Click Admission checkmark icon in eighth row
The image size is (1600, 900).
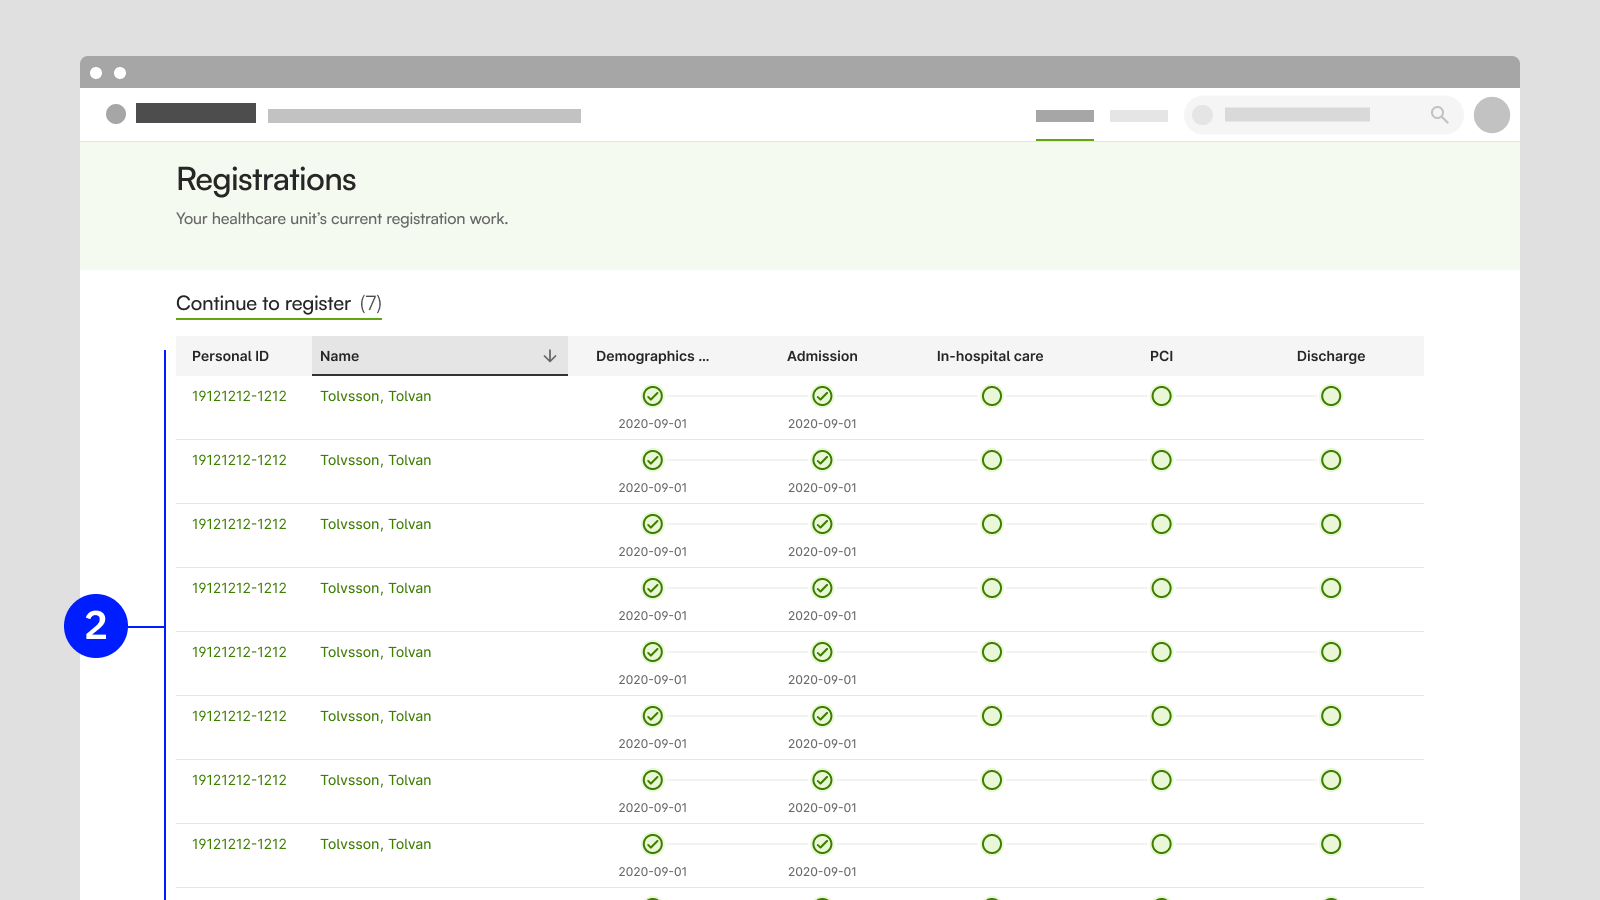(x=822, y=844)
